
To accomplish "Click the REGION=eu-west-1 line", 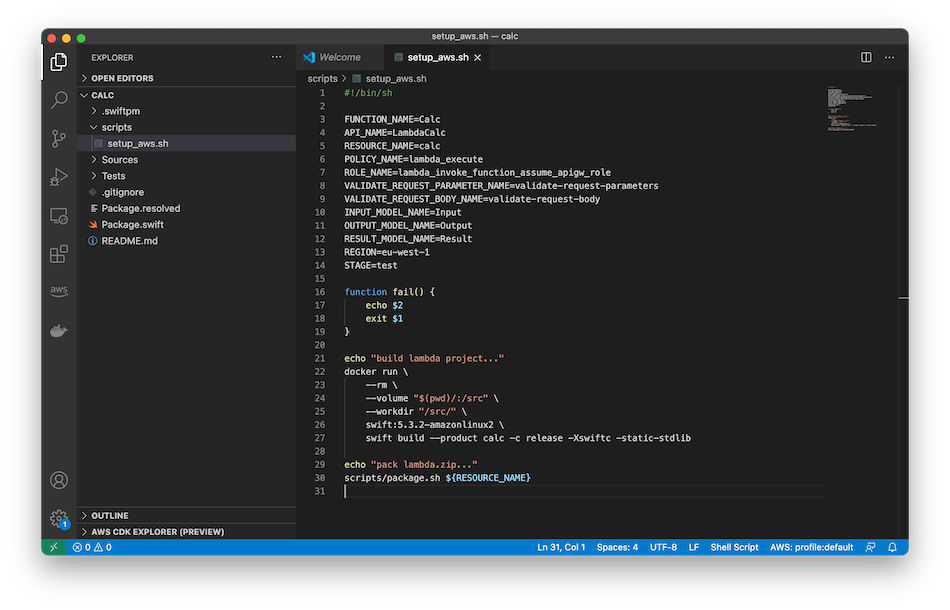I will click(387, 252).
